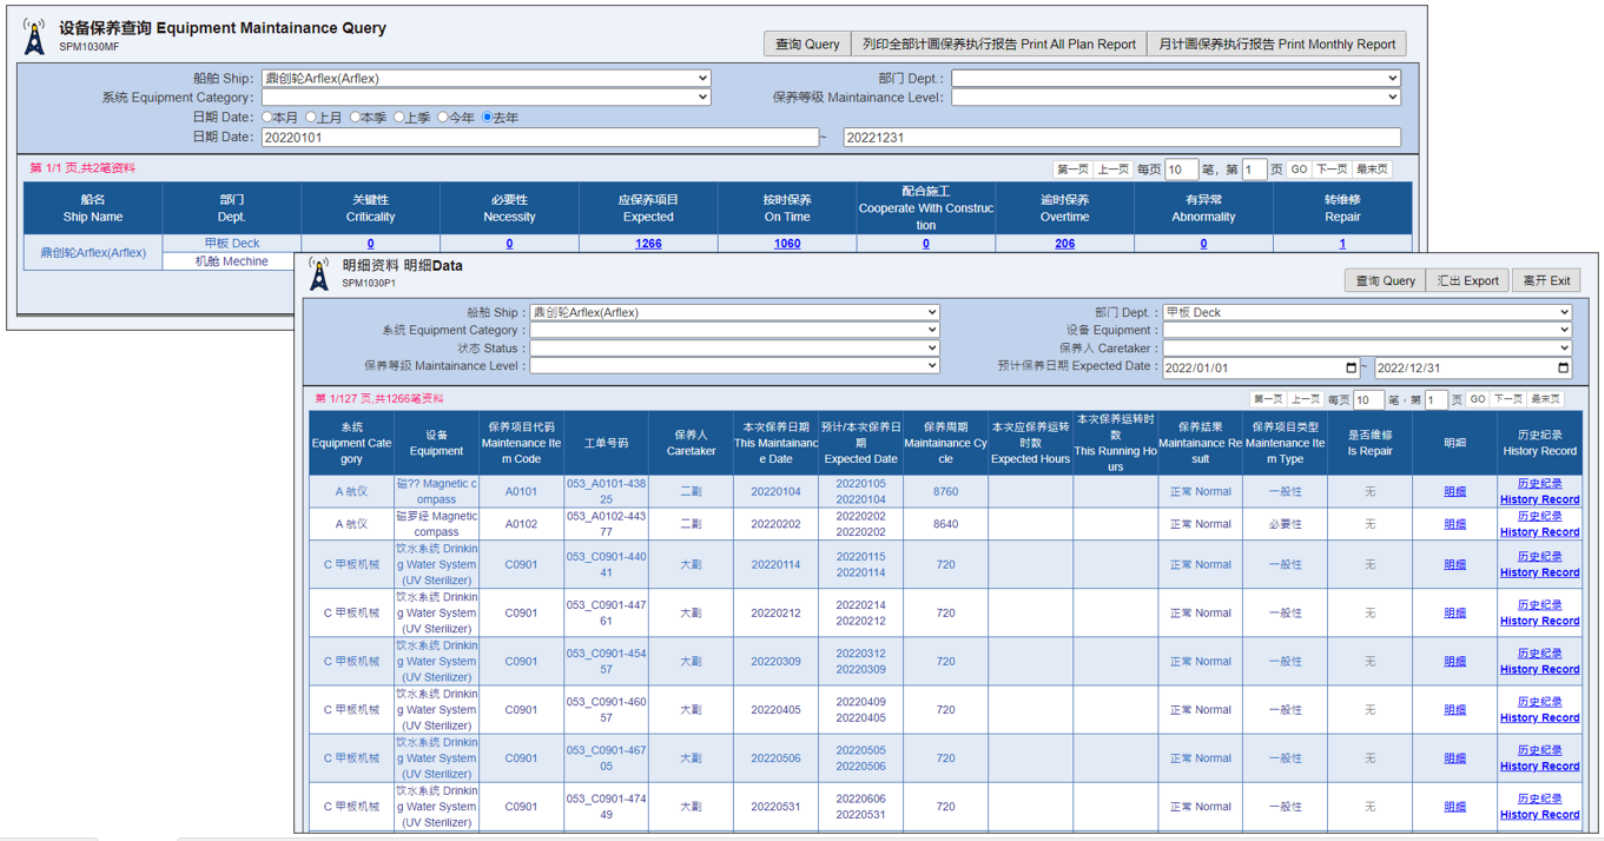Click per-page count field in main pager
This screenshot has width=1604, height=841.
tap(1181, 169)
